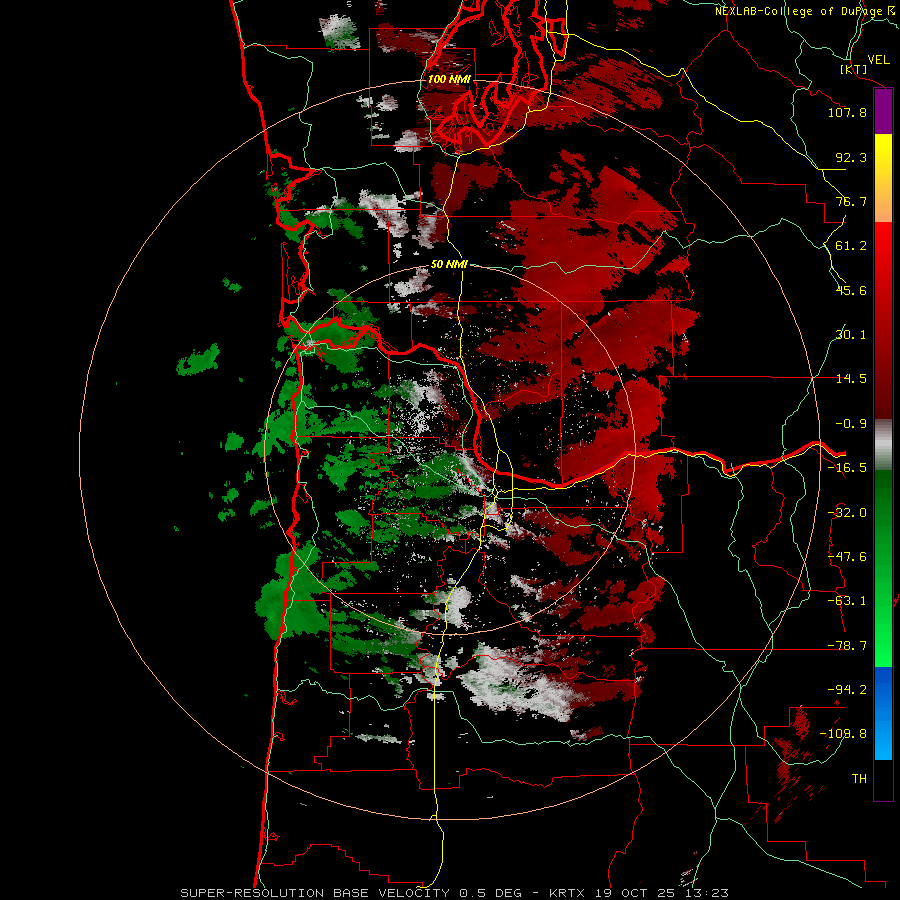Viewport: 900px width, 900px height.
Task: Click the -0.9 scale value
Action: pyautogui.click(x=851, y=424)
